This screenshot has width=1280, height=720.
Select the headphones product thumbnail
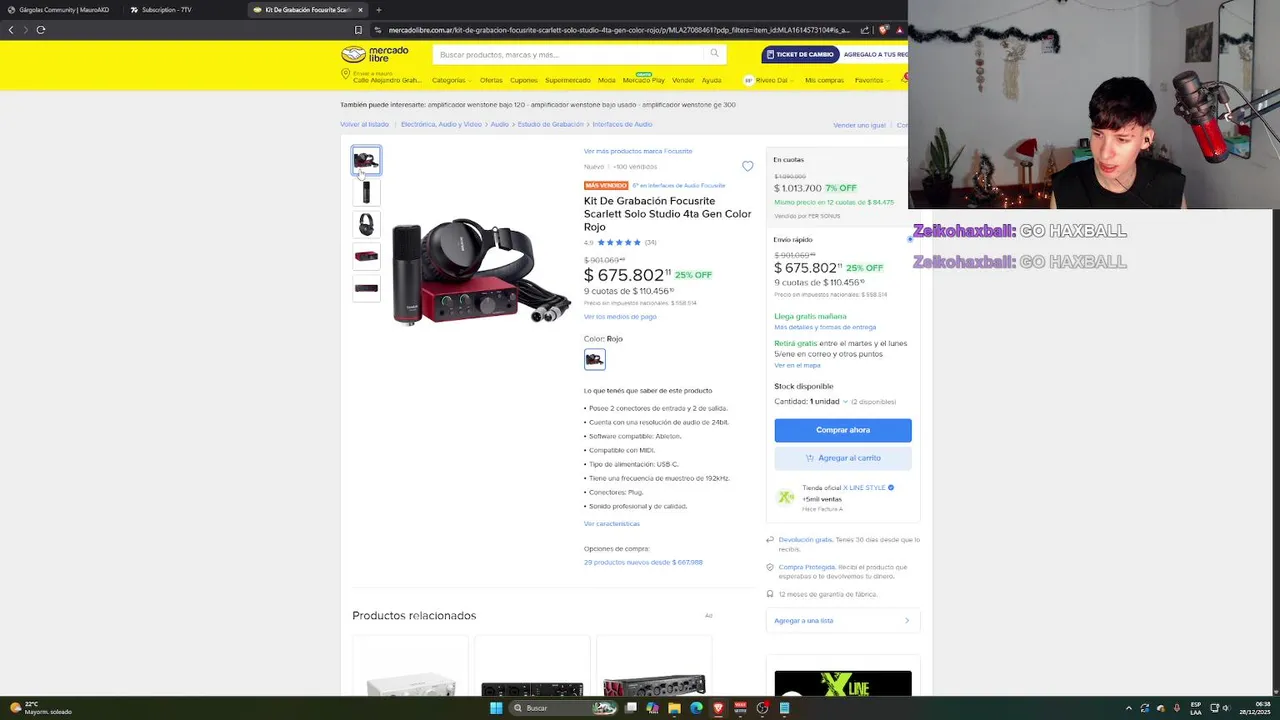366,224
